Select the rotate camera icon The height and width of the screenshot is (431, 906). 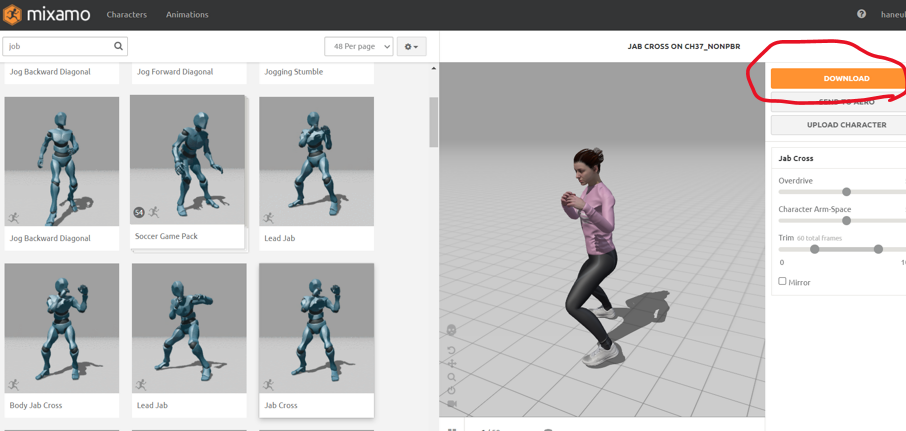pyautogui.click(x=452, y=350)
